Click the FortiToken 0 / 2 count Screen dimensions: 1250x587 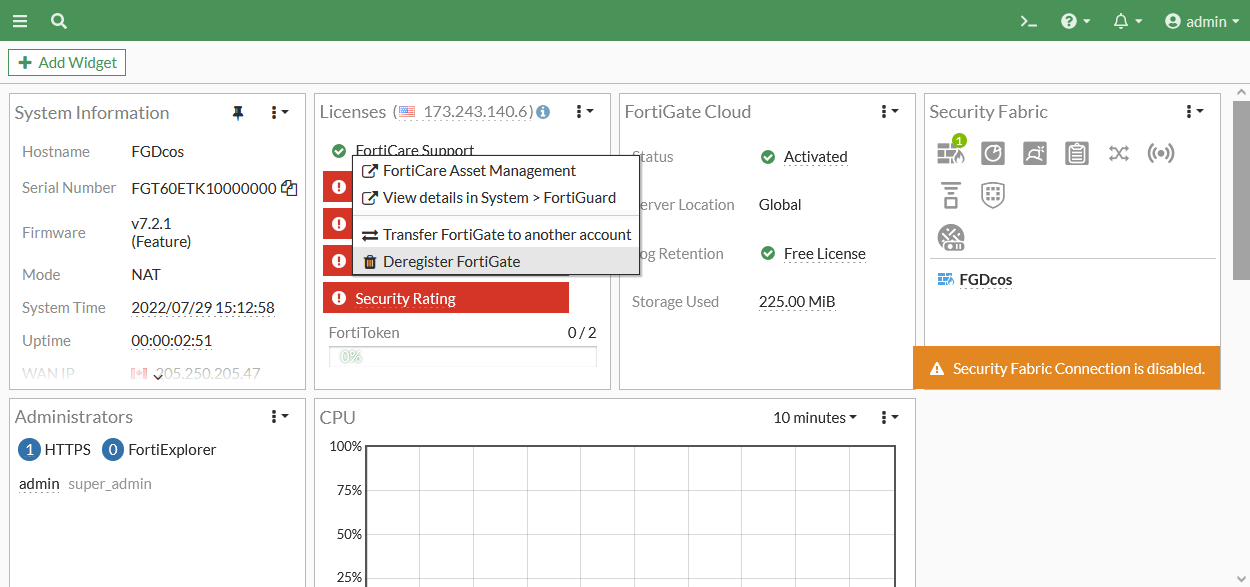click(x=582, y=333)
